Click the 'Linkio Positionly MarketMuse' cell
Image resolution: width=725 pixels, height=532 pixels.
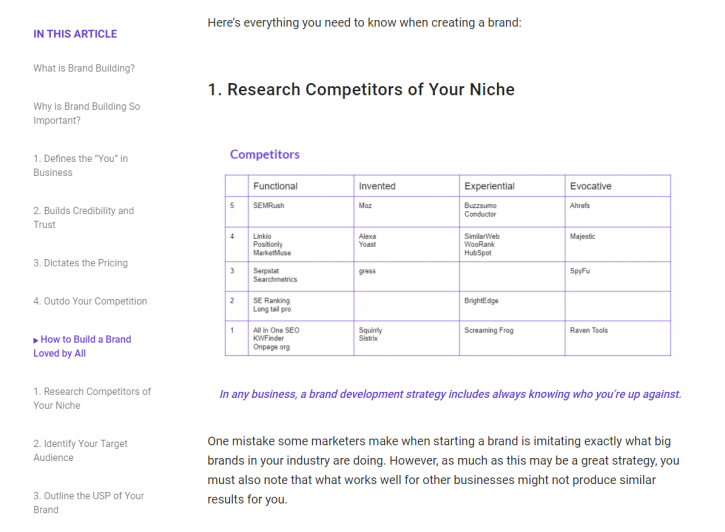point(301,245)
